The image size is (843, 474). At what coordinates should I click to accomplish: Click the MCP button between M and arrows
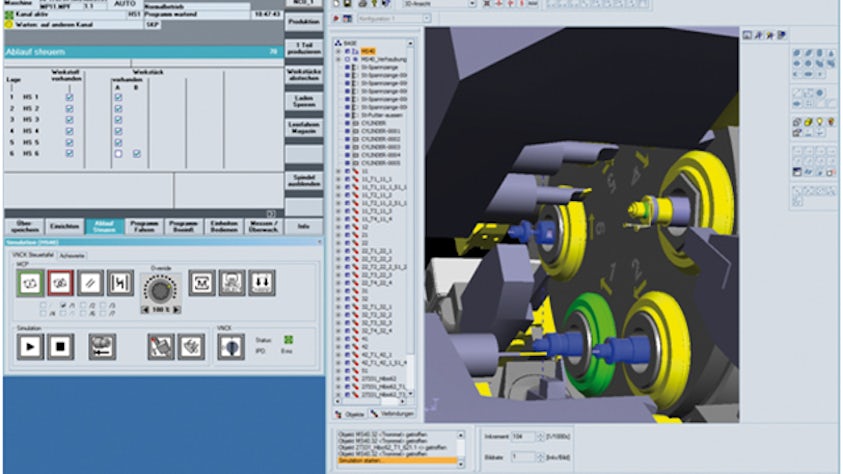(x=232, y=283)
